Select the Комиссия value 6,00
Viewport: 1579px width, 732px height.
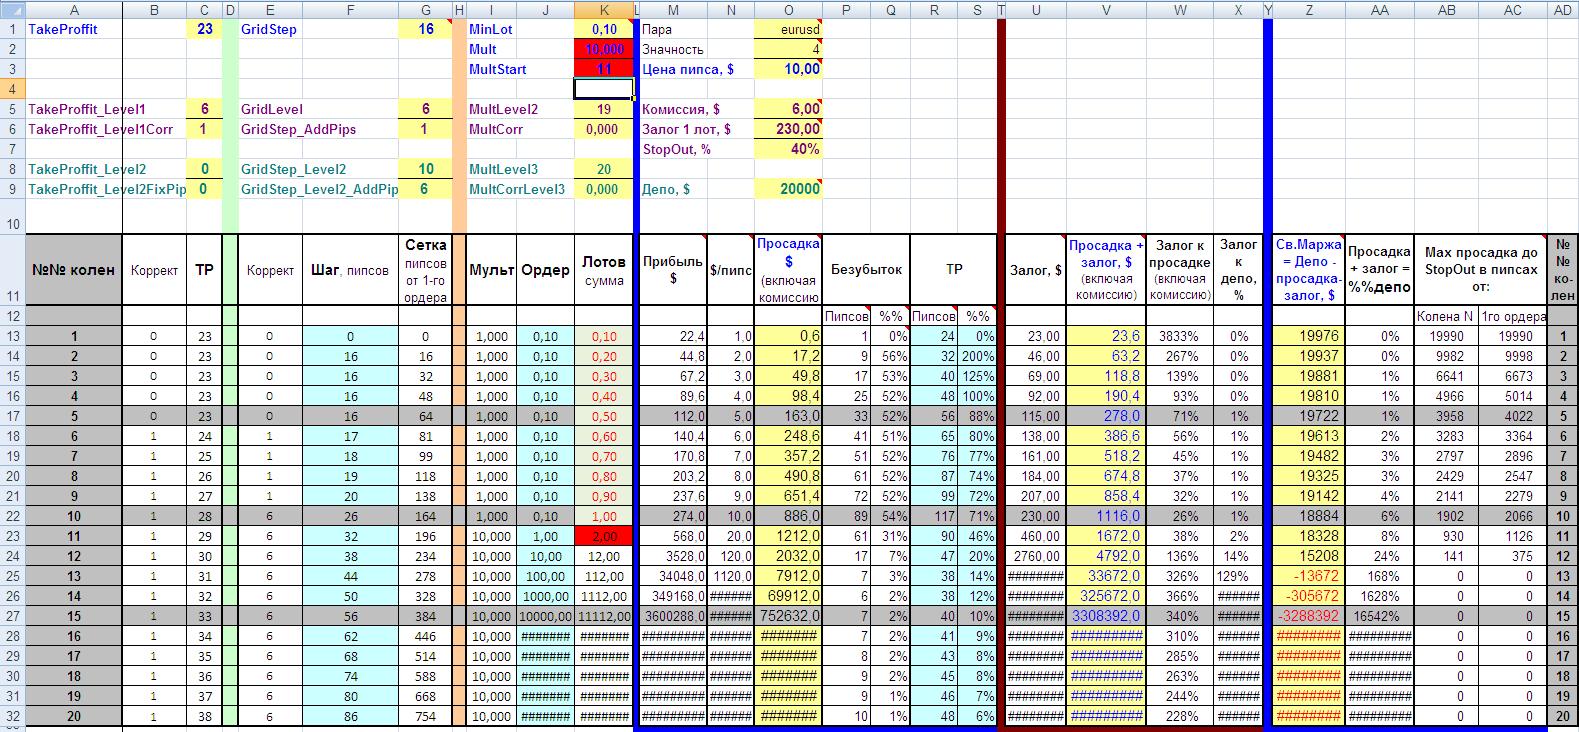[788, 109]
